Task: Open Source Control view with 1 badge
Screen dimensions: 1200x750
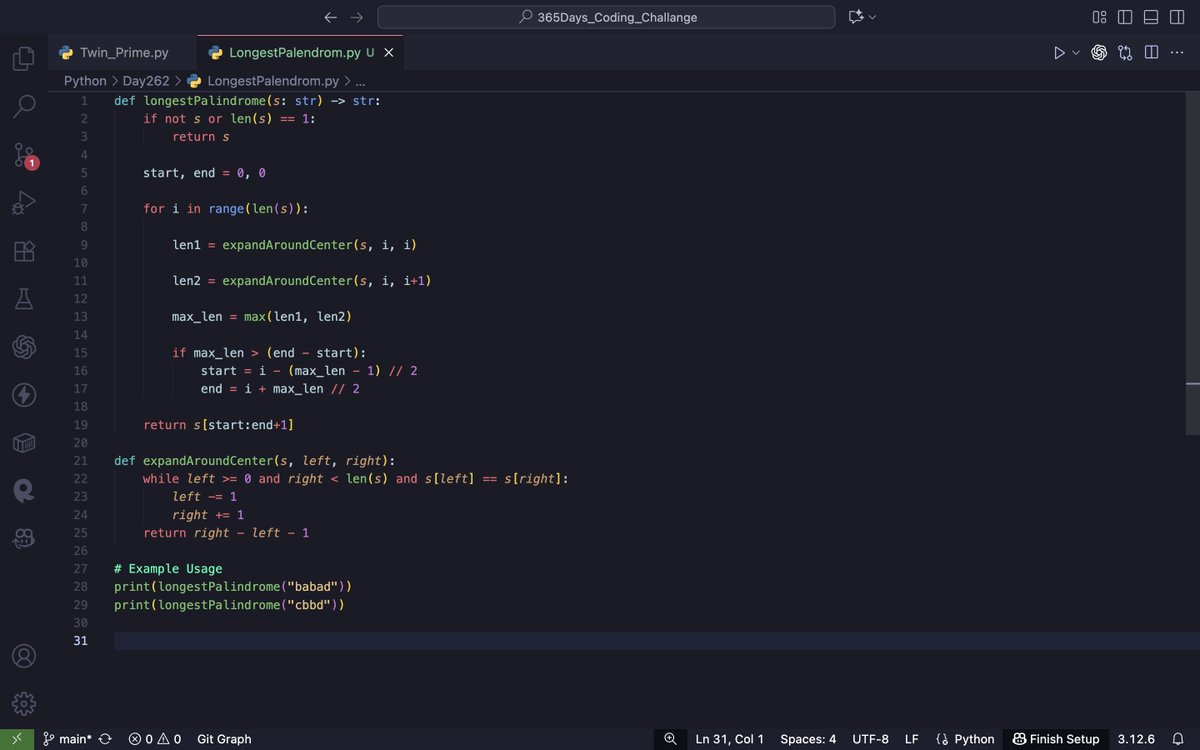Action: pos(24,155)
